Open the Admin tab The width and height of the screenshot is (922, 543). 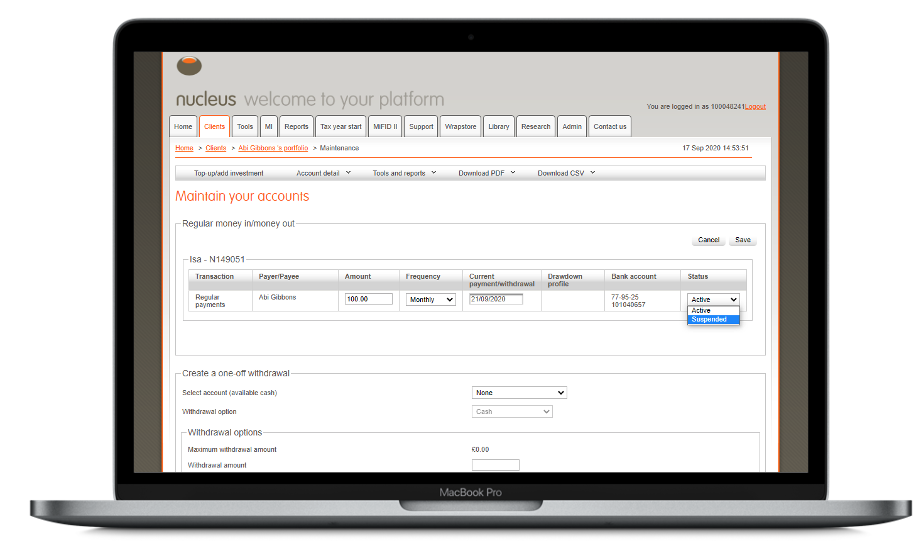(x=572, y=126)
